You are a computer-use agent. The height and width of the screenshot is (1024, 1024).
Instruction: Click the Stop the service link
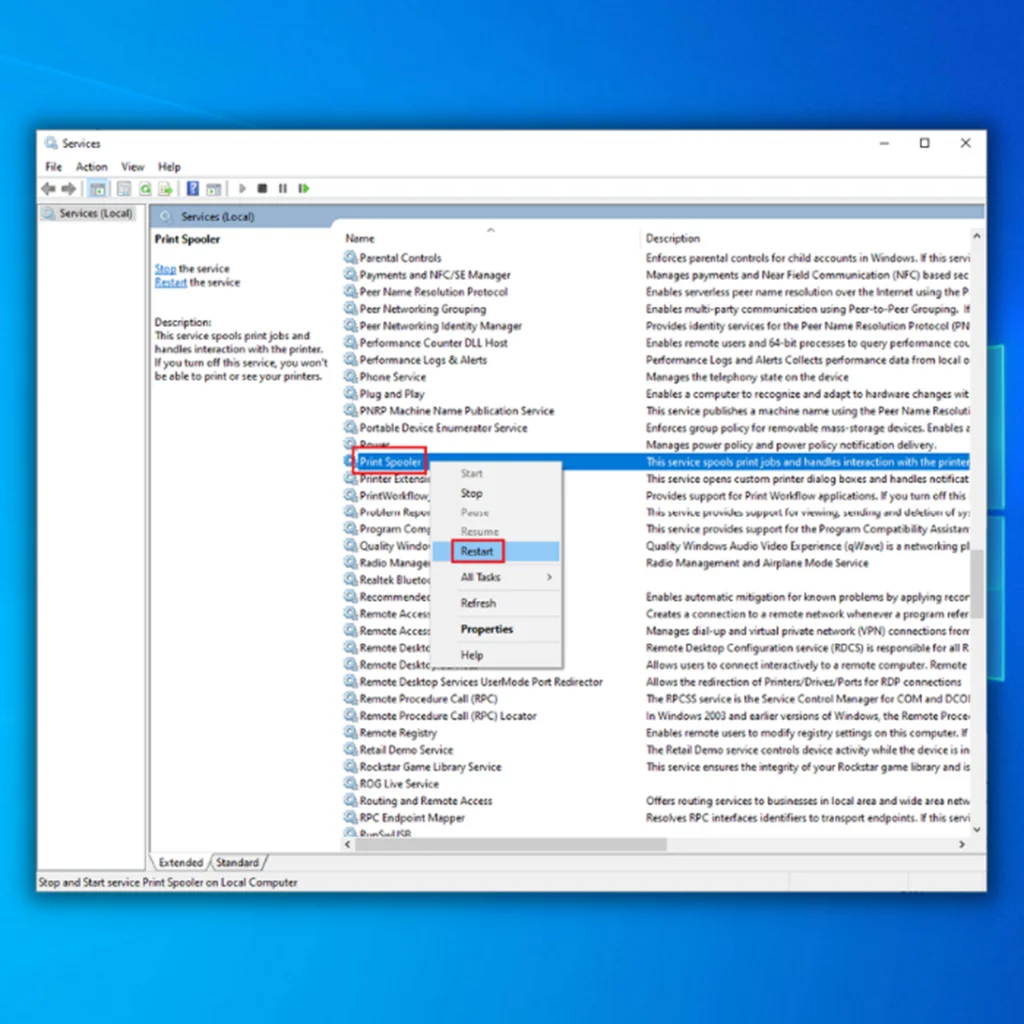point(164,268)
